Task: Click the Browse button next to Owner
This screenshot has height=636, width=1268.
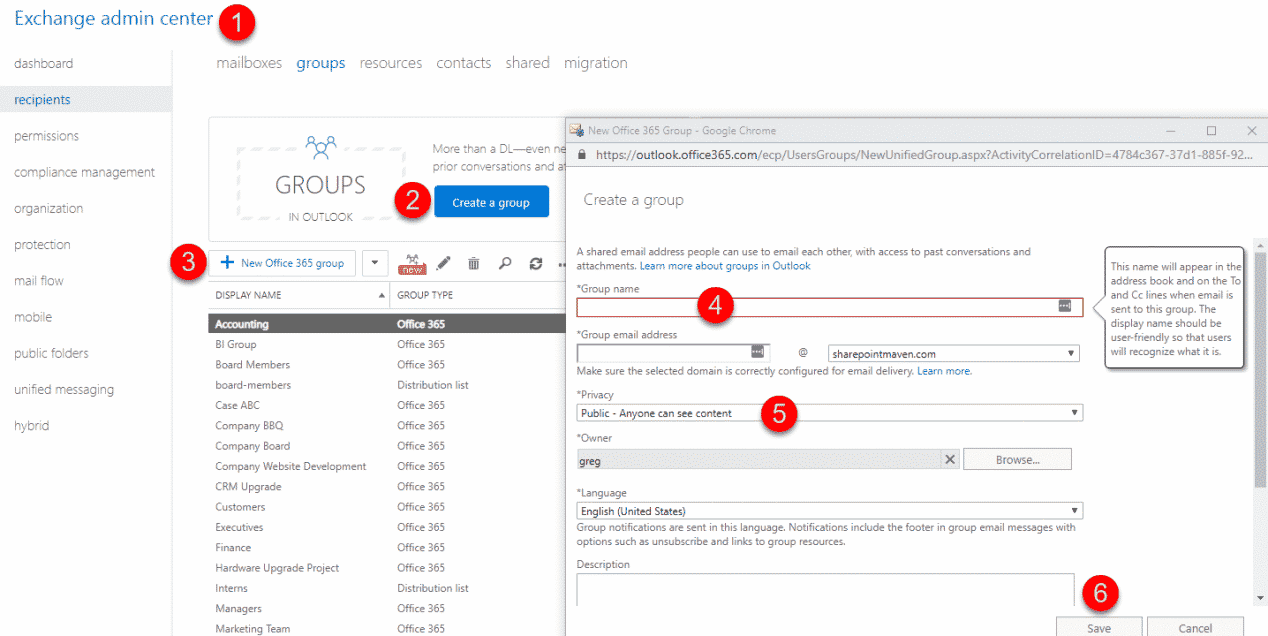Action: (x=1017, y=459)
